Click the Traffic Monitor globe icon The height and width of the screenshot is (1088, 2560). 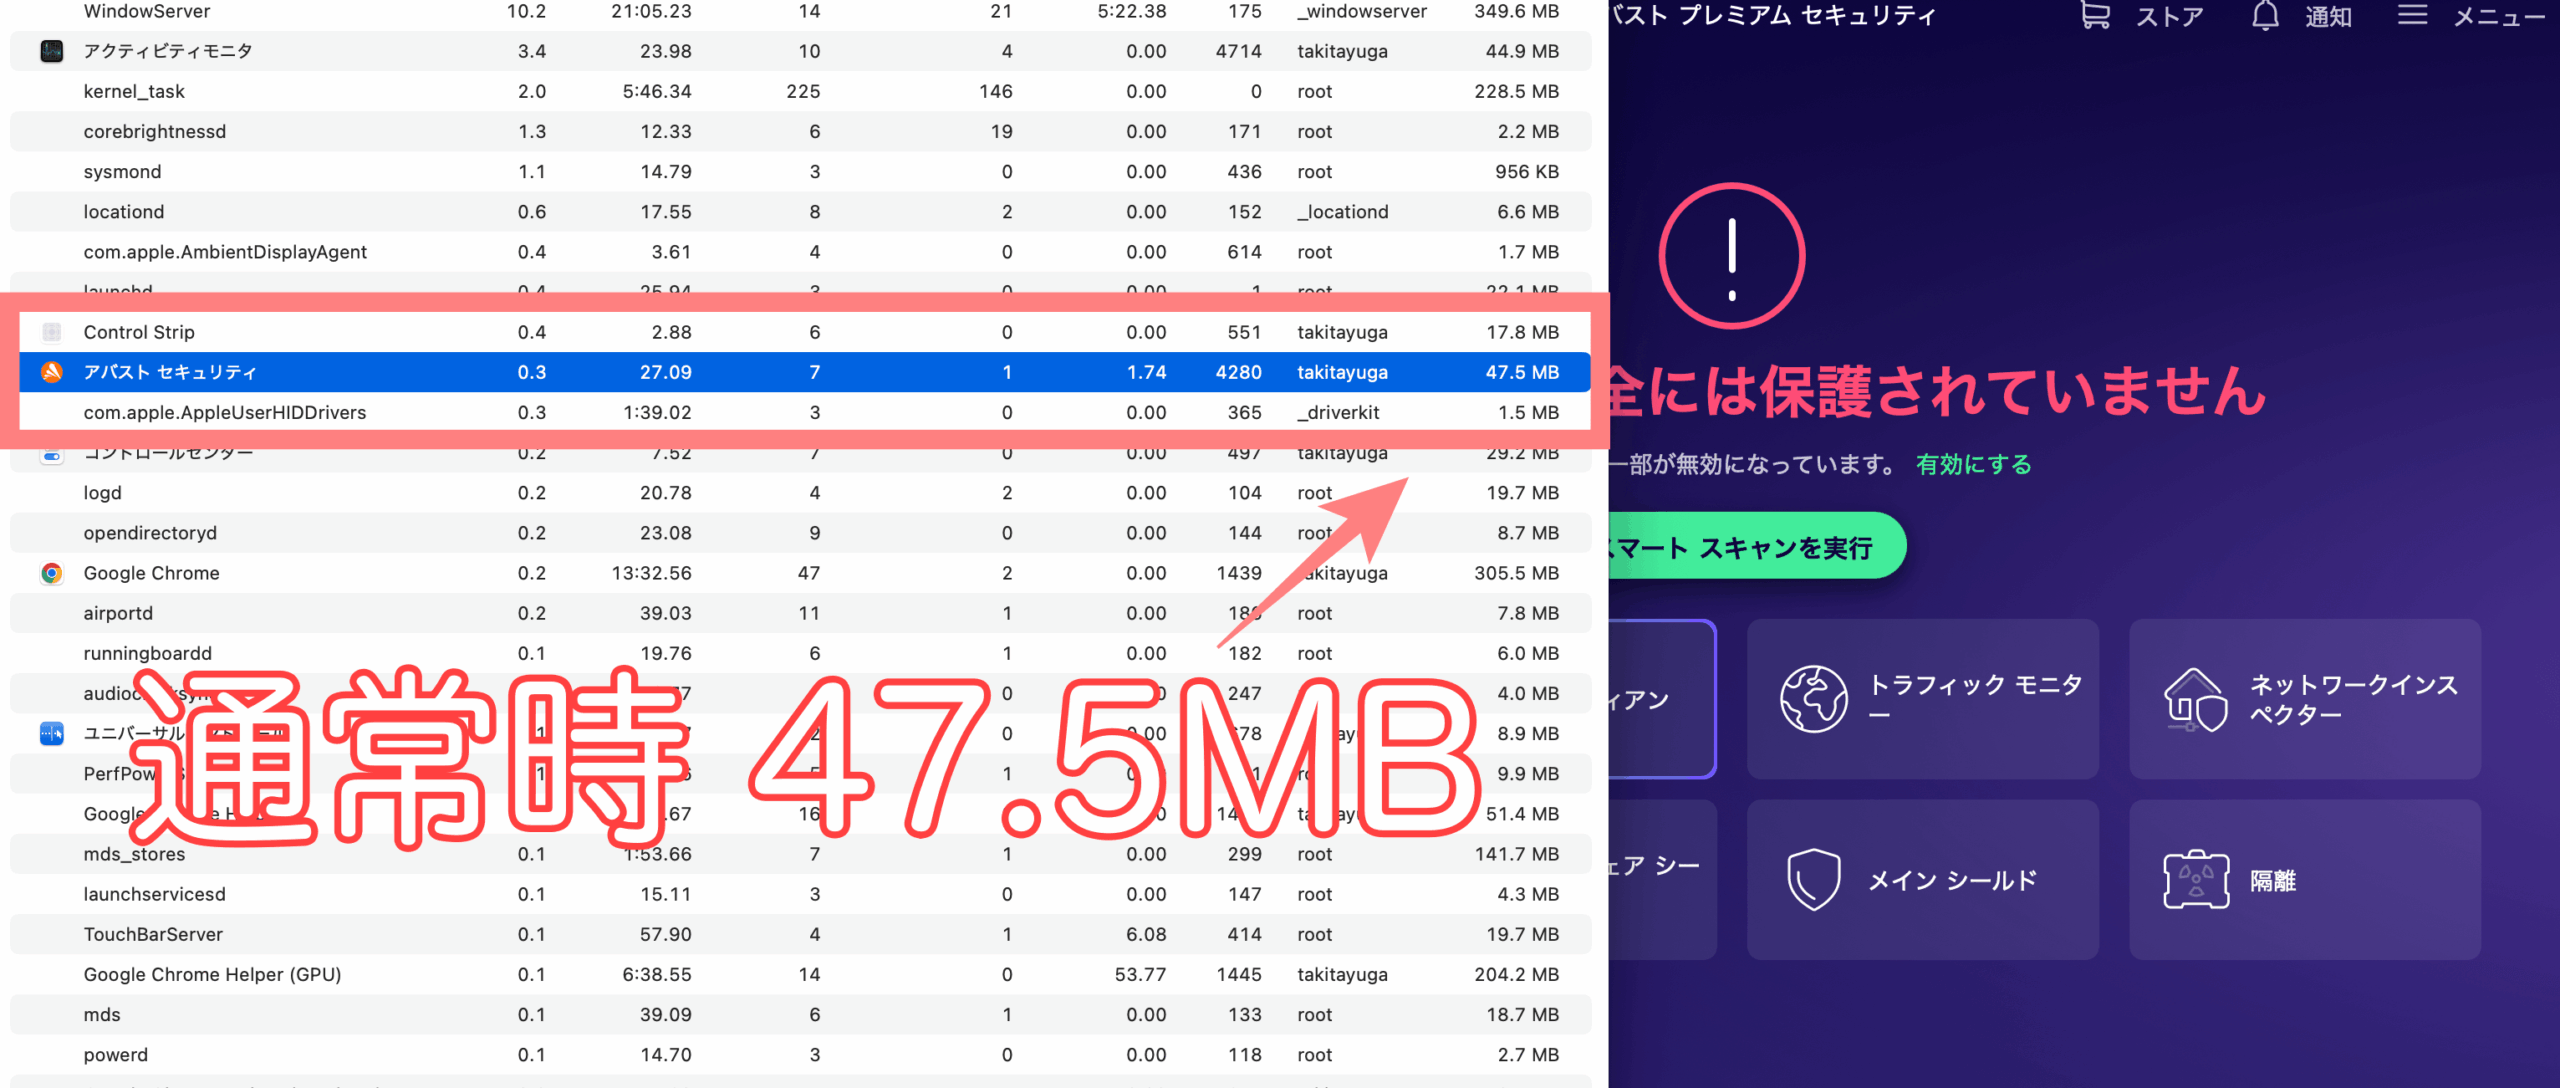(1814, 698)
